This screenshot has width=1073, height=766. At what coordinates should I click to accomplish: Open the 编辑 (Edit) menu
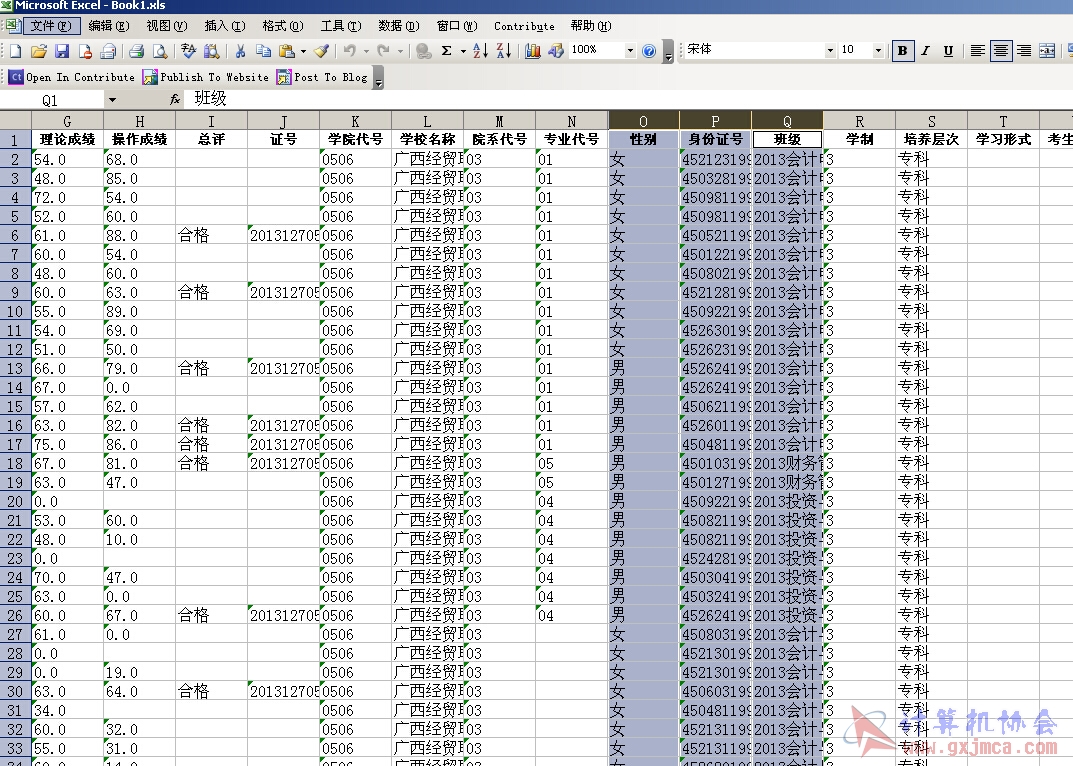click(109, 26)
